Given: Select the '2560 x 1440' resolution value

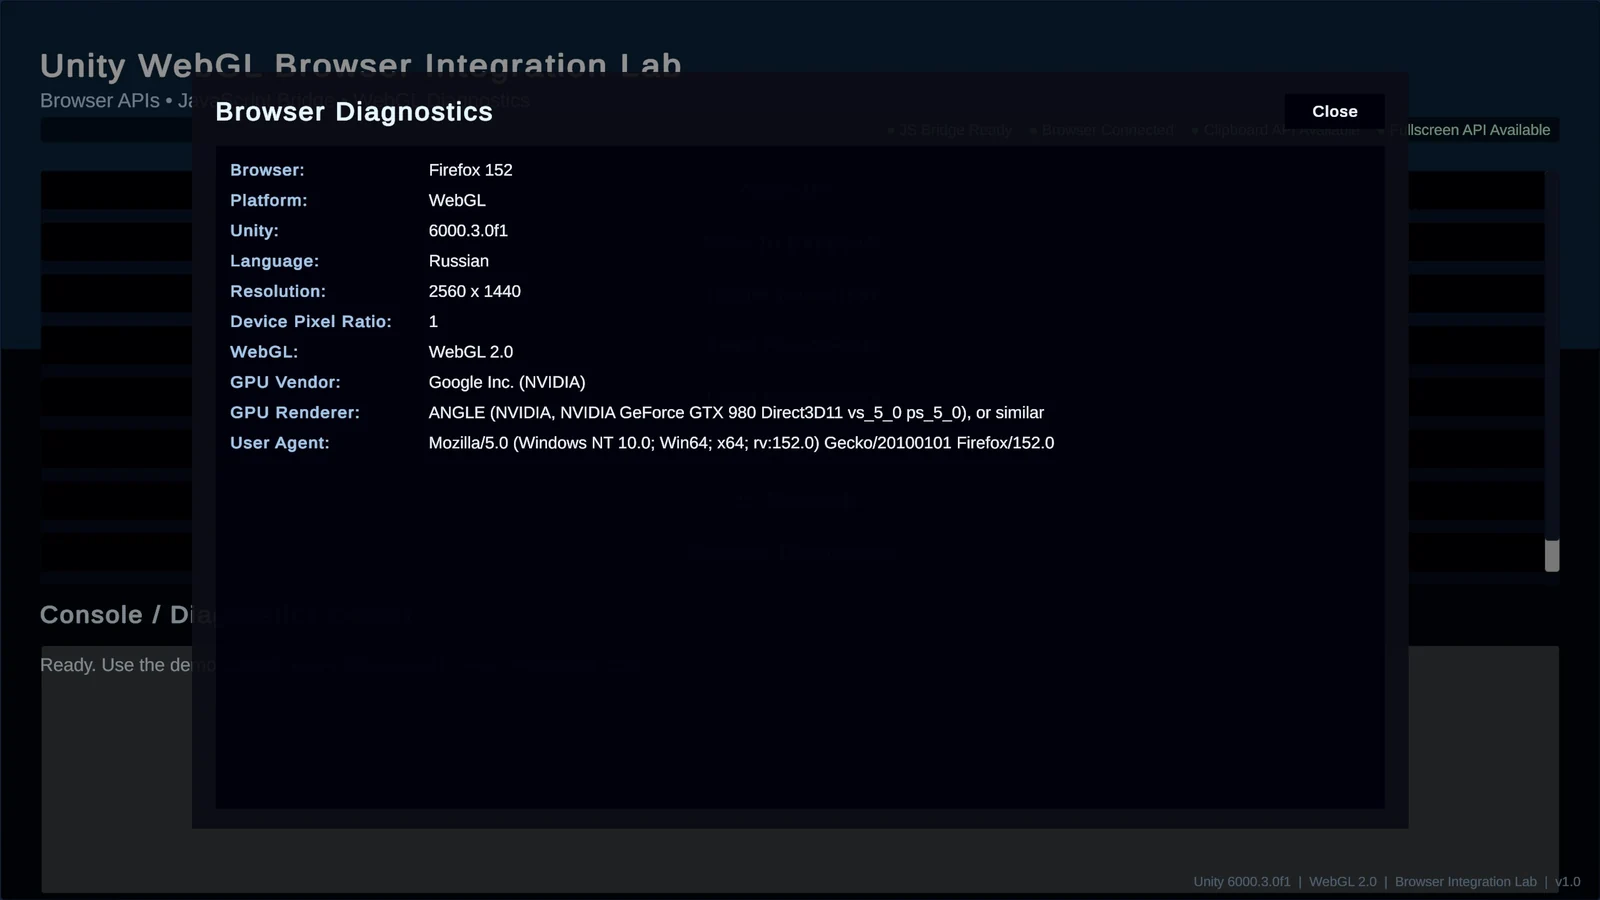Looking at the screenshot, I should tap(474, 291).
